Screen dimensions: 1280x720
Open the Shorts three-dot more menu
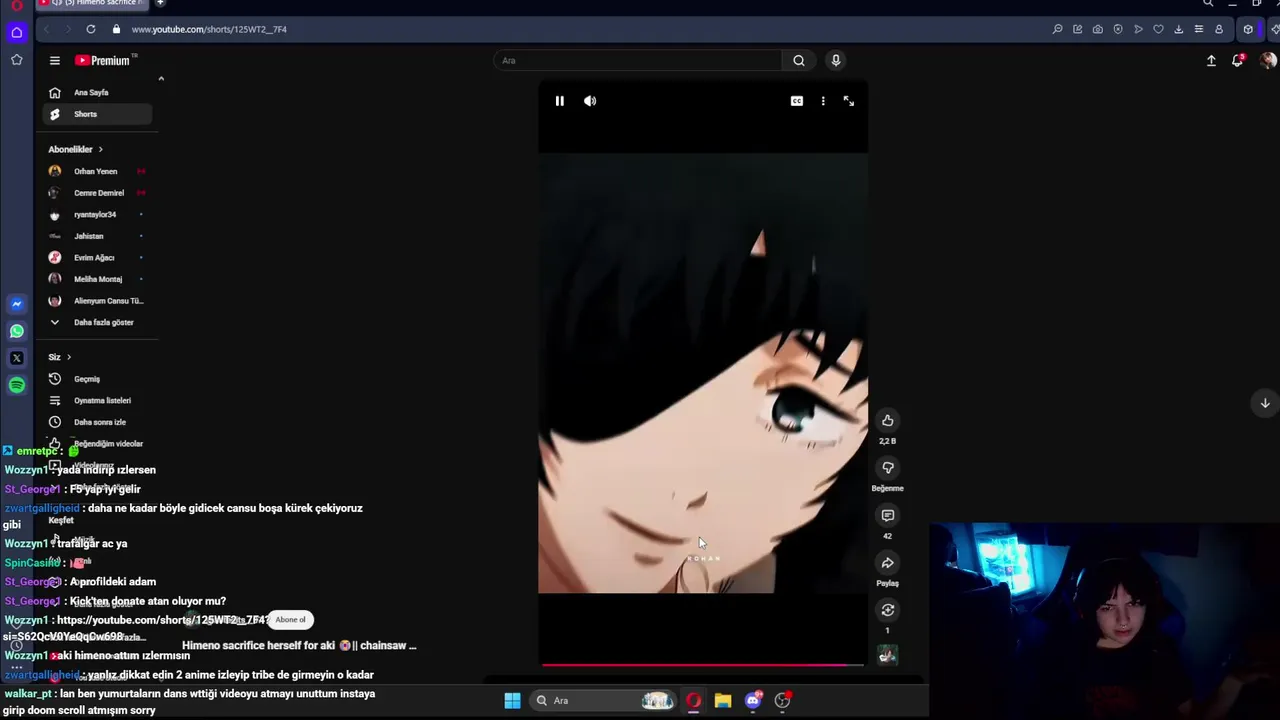tap(823, 101)
